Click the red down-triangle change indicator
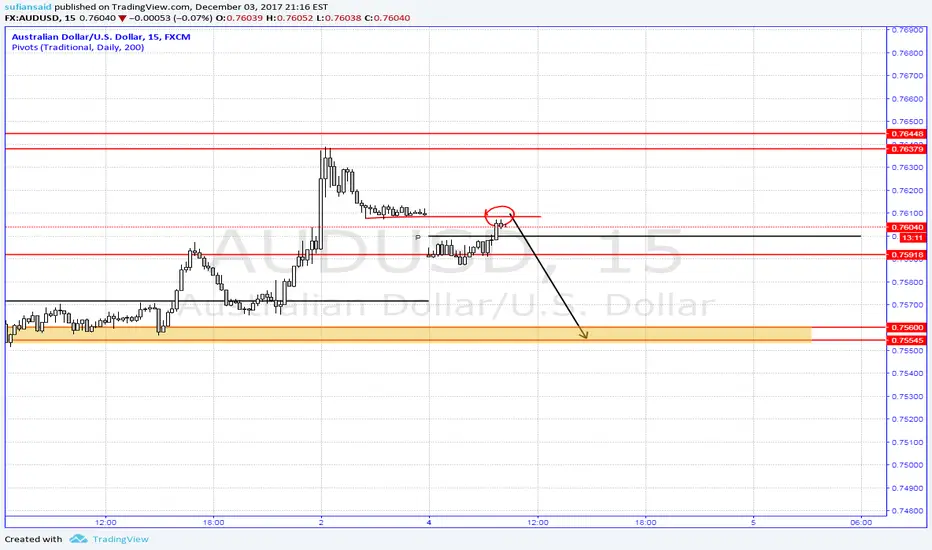The width and height of the screenshot is (932, 550). point(122,18)
